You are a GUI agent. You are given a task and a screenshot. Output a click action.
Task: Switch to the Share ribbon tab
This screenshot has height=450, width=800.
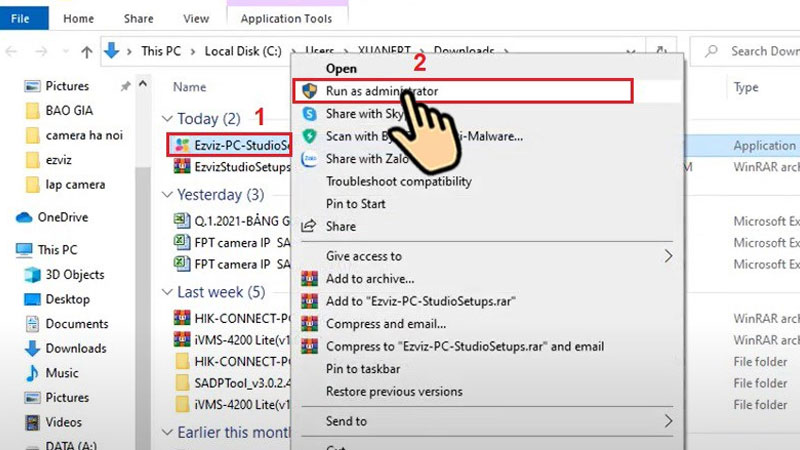(138, 19)
